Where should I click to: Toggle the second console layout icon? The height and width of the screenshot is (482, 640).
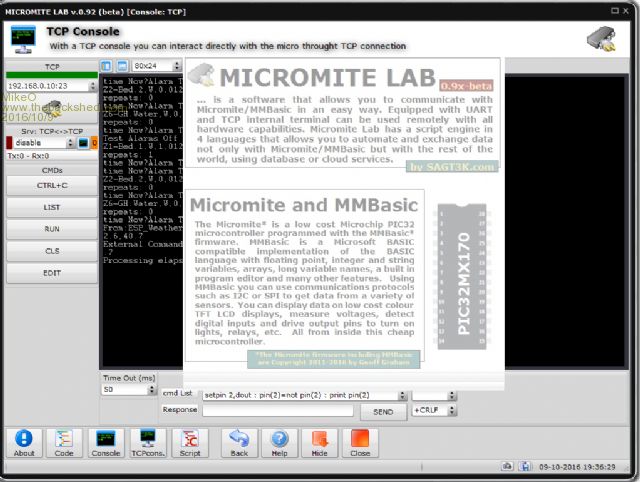point(122,66)
